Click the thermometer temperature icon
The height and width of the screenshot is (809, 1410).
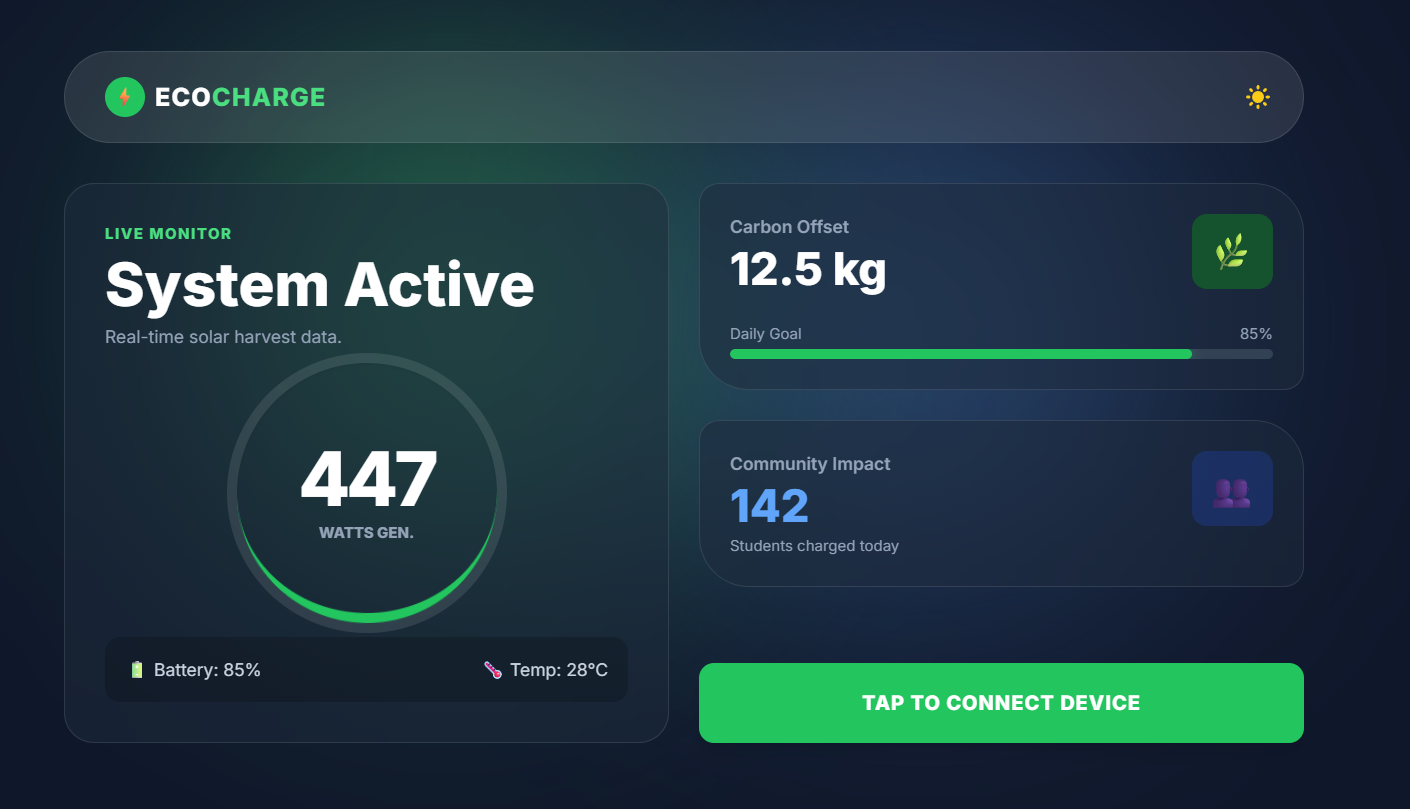point(493,670)
